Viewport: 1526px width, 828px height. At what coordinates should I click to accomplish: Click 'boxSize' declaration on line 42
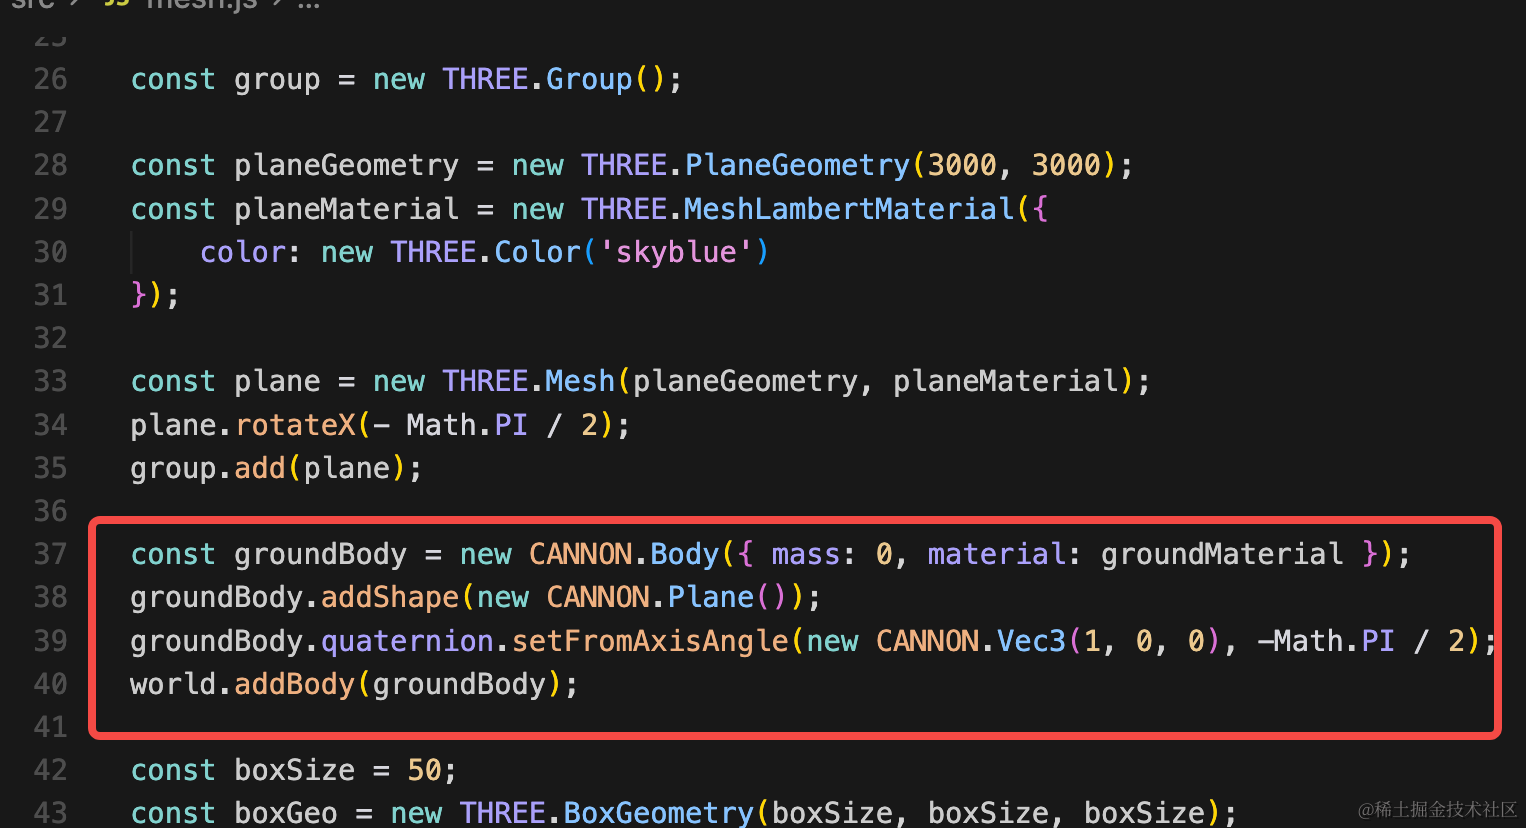(x=295, y=770)
